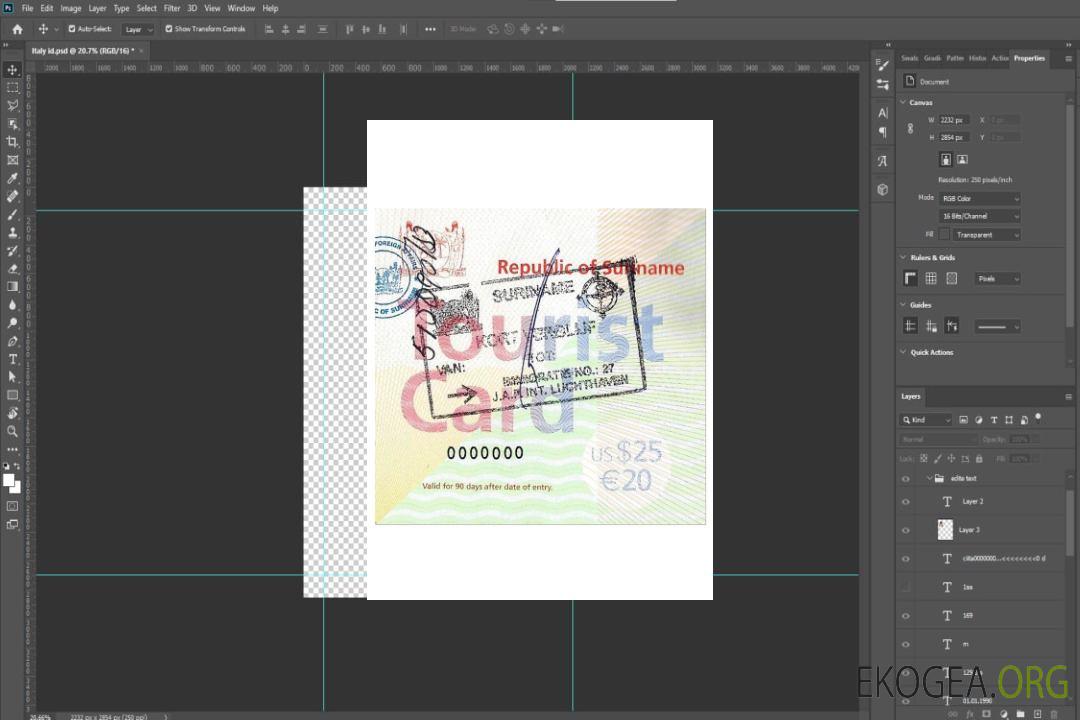This screenshot has height=720, width=1080.
Task: Select the Zoom tool
Action: click(x=12, y=431)
